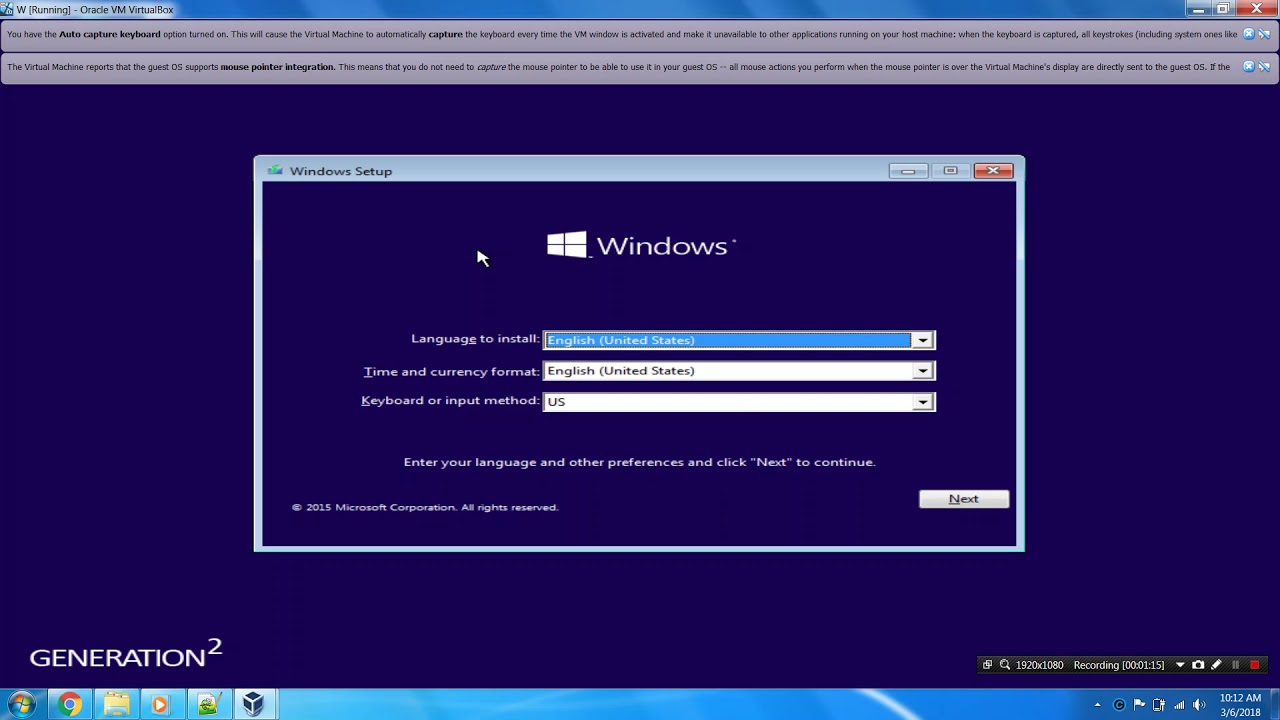This screenshot has width=1280, height=720.
Task: Open the volume speaker tray icon
Action: [1199, 705]
